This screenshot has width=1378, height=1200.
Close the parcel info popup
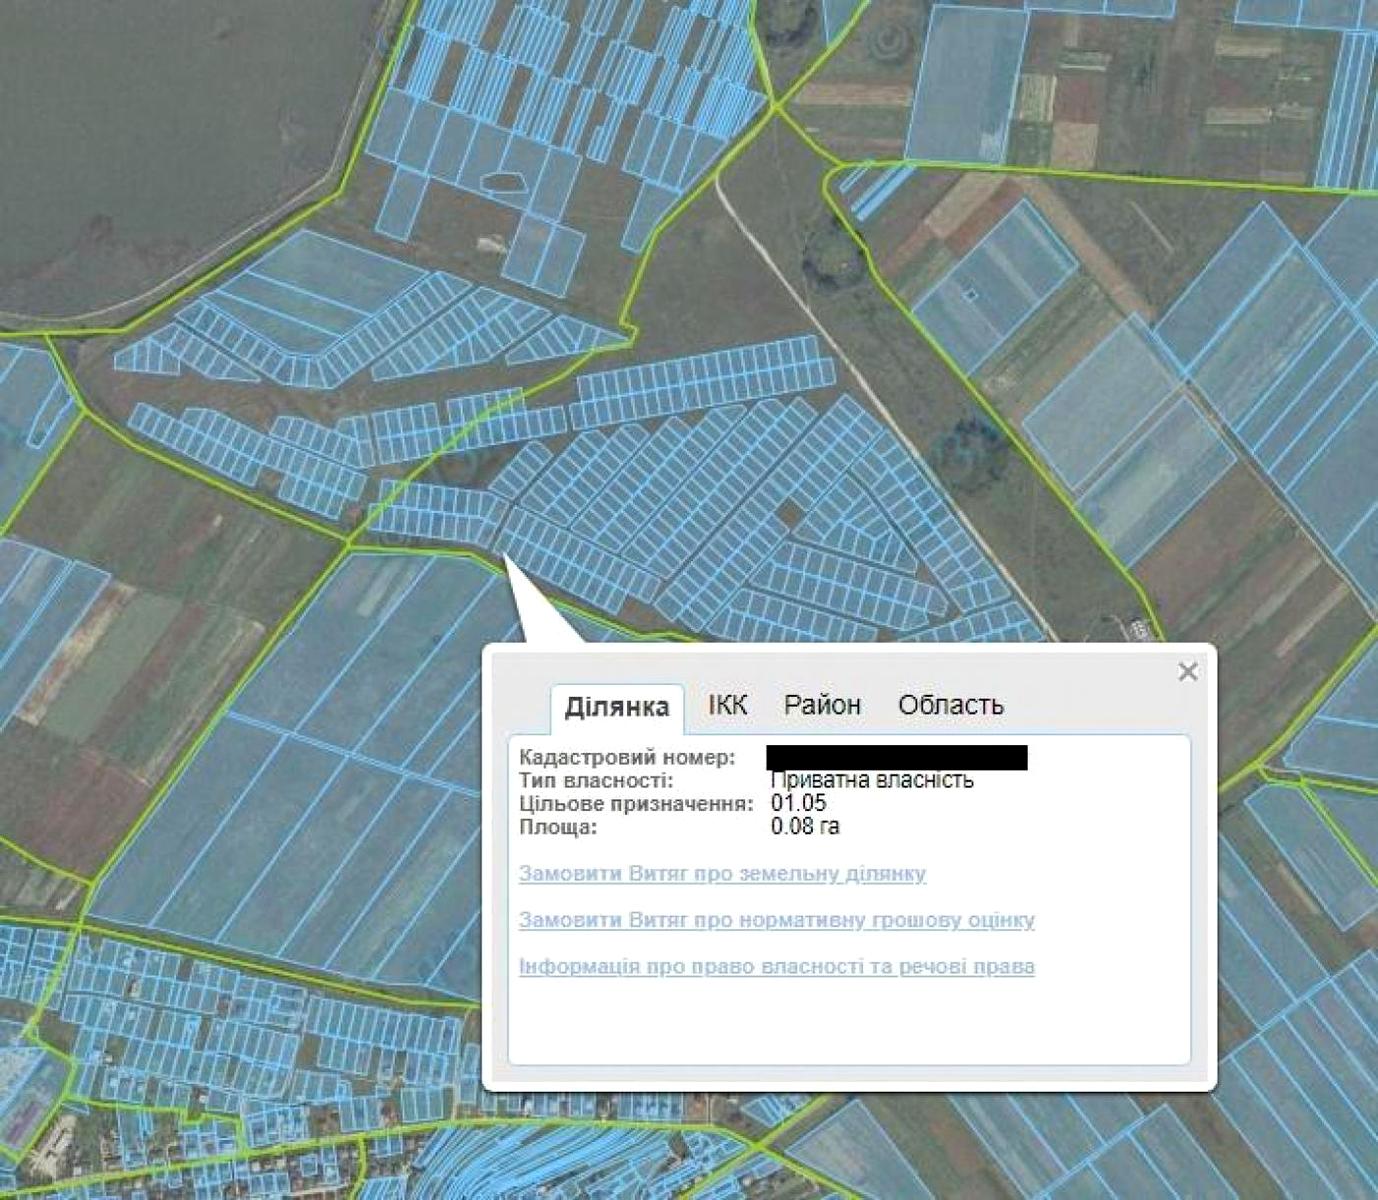[1187, 671]
